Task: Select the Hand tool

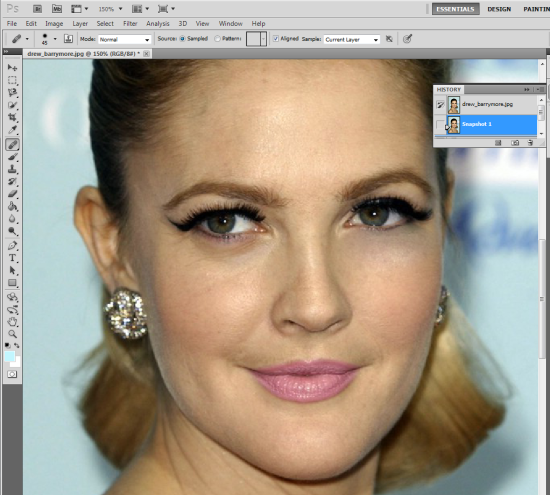Action: (x=12, y=322)
